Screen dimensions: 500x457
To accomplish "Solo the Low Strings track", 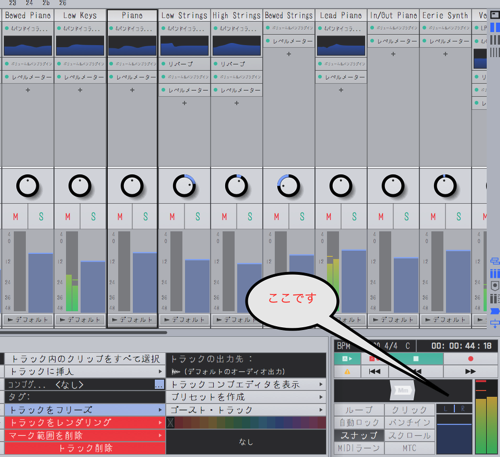I will [x=198, y=217].
